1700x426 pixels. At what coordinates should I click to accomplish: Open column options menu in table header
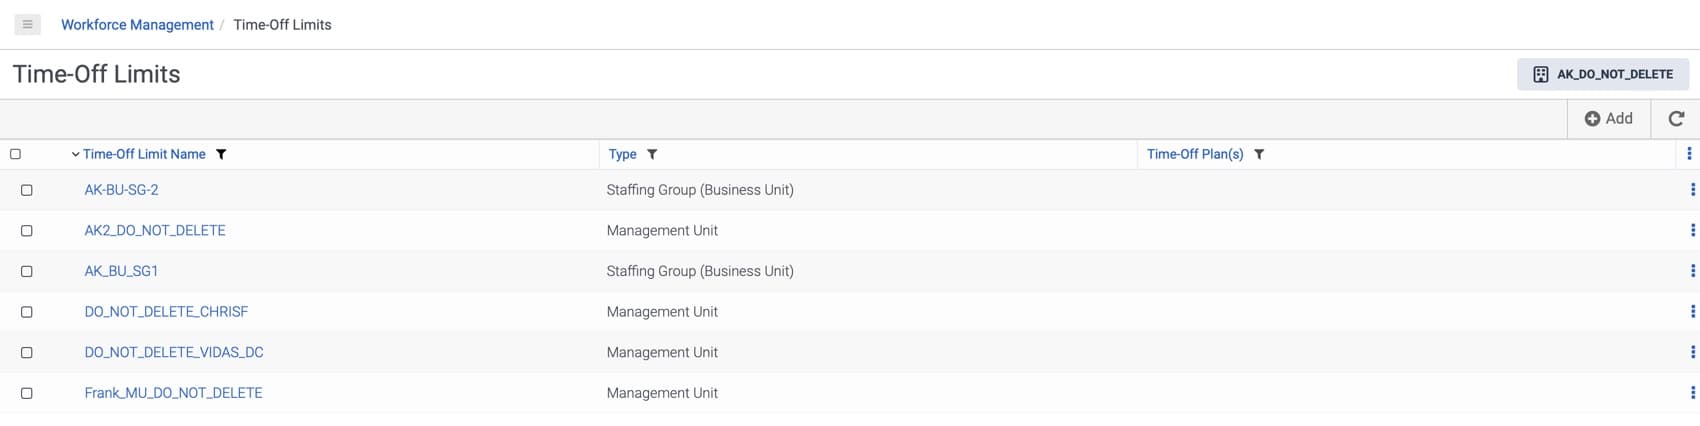[1689, 154]
